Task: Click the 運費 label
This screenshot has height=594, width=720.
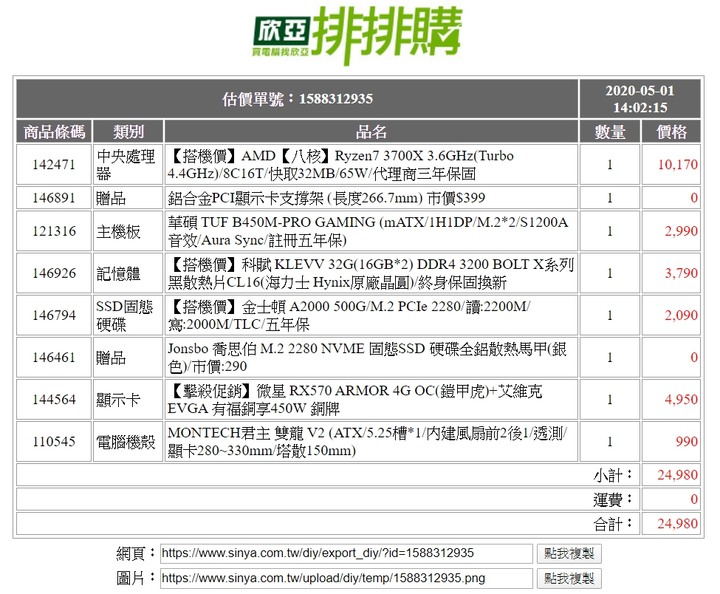Action: pos(613,499)
